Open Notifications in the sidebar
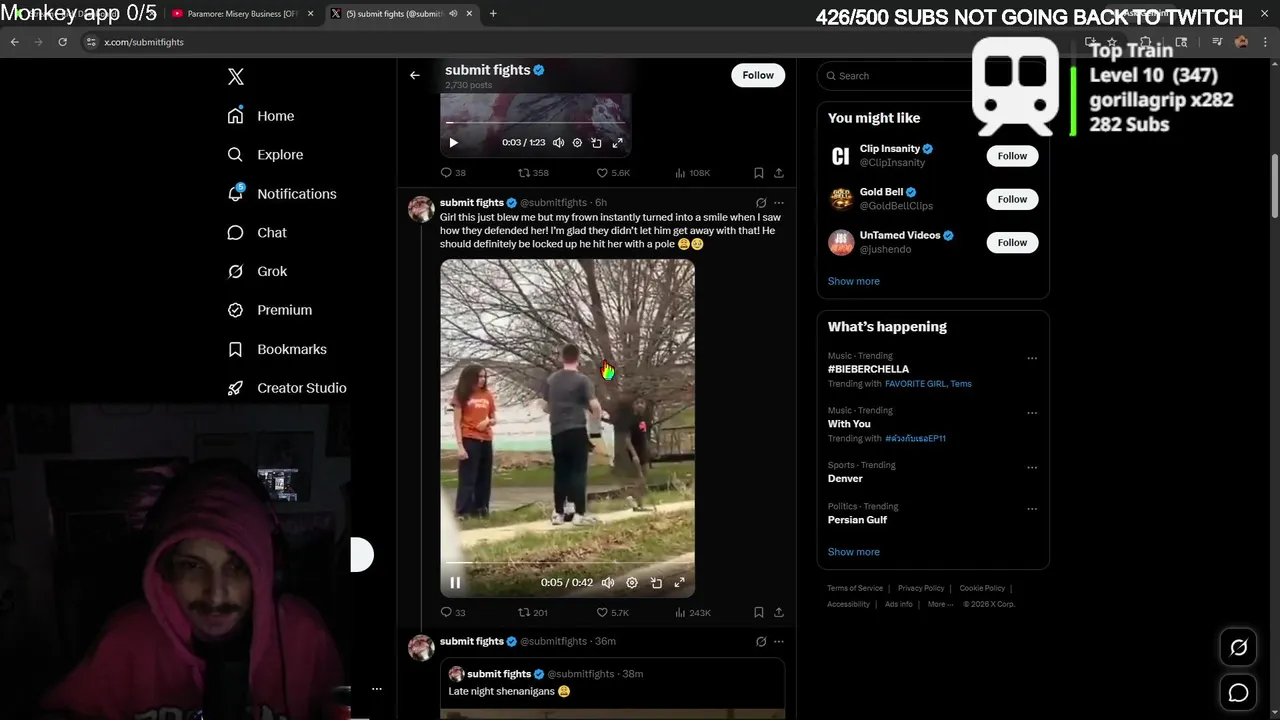Viewport: 1280px width, 720px height. coord(282,194)
